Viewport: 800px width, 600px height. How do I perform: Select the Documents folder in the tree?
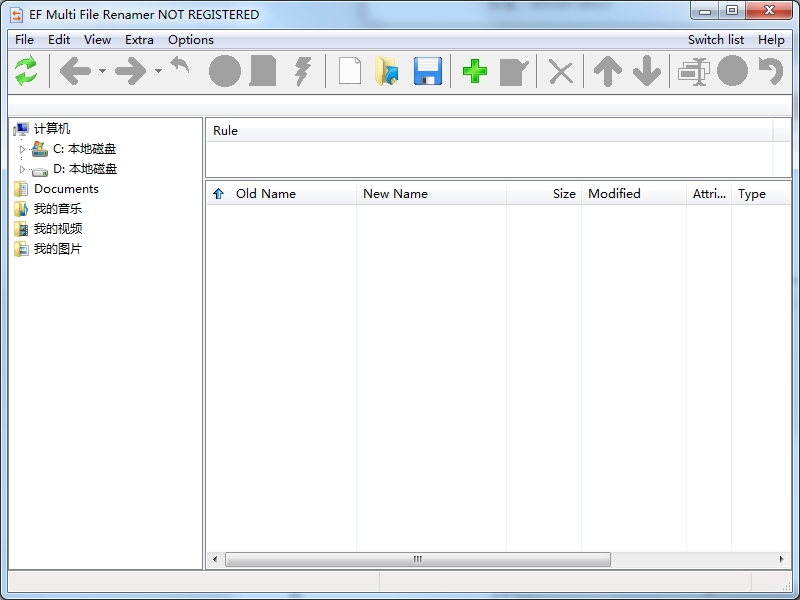click(66, 189)
